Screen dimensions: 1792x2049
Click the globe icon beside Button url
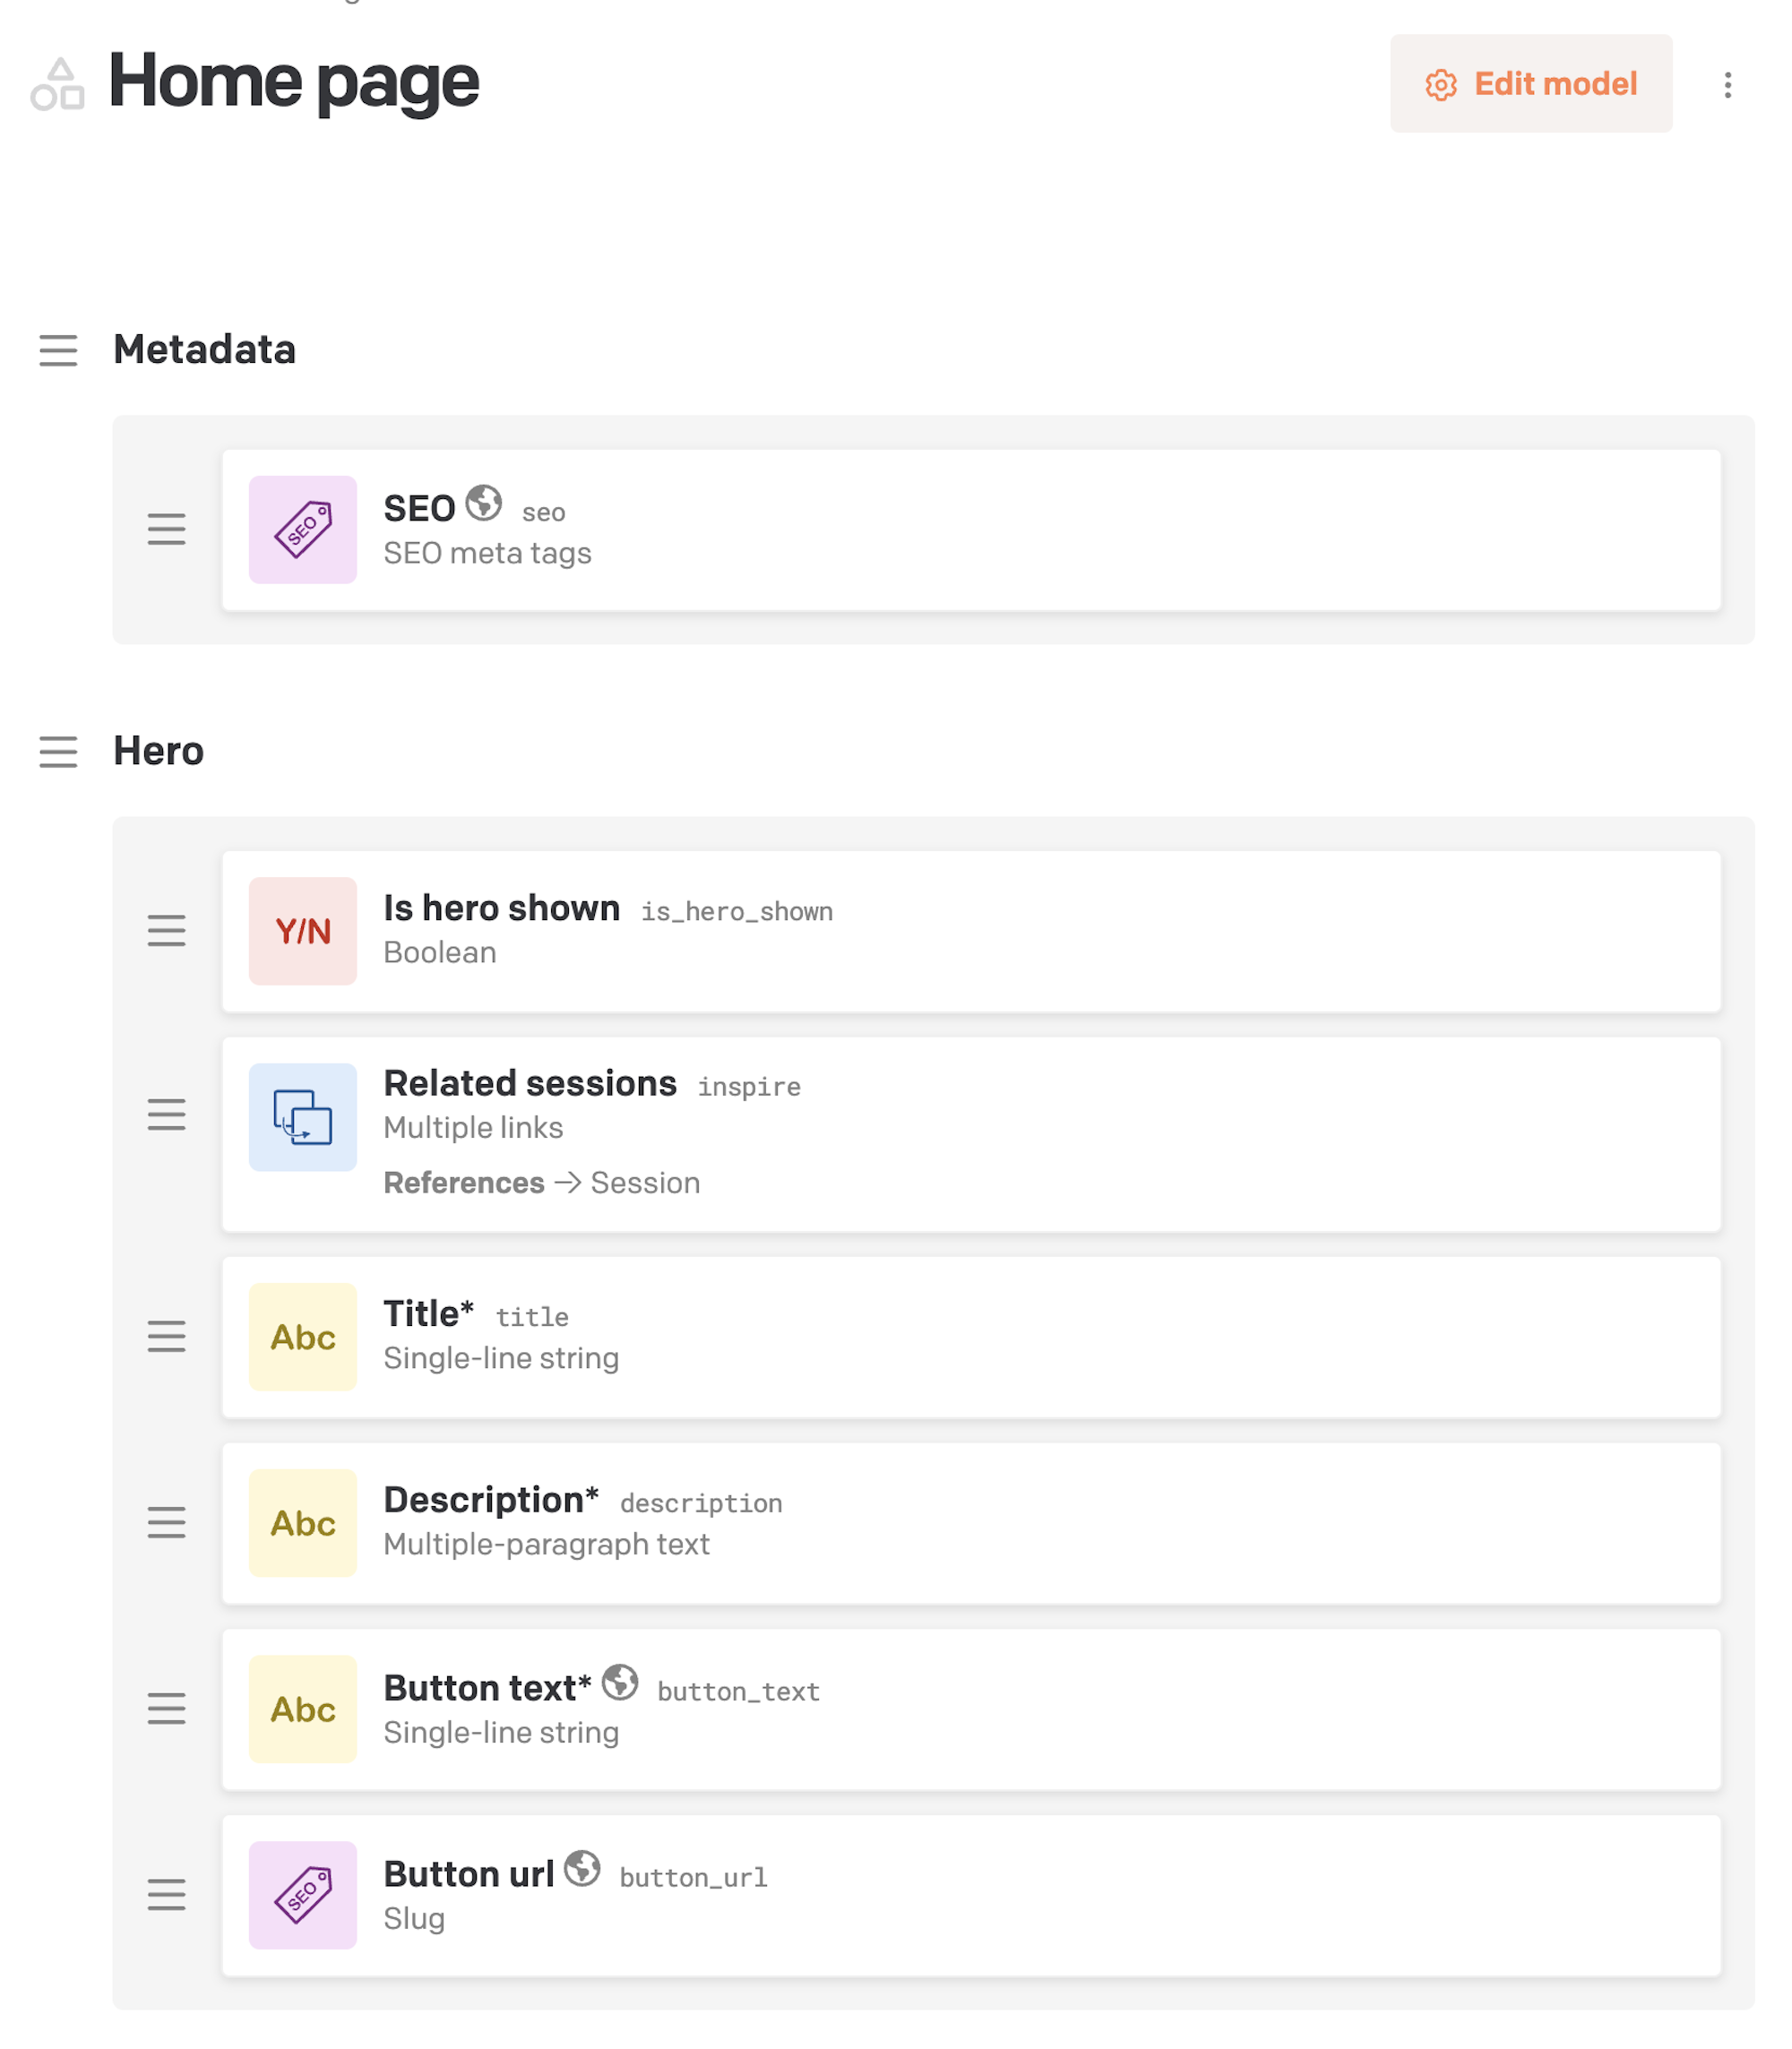click(x=582, y=1868)
